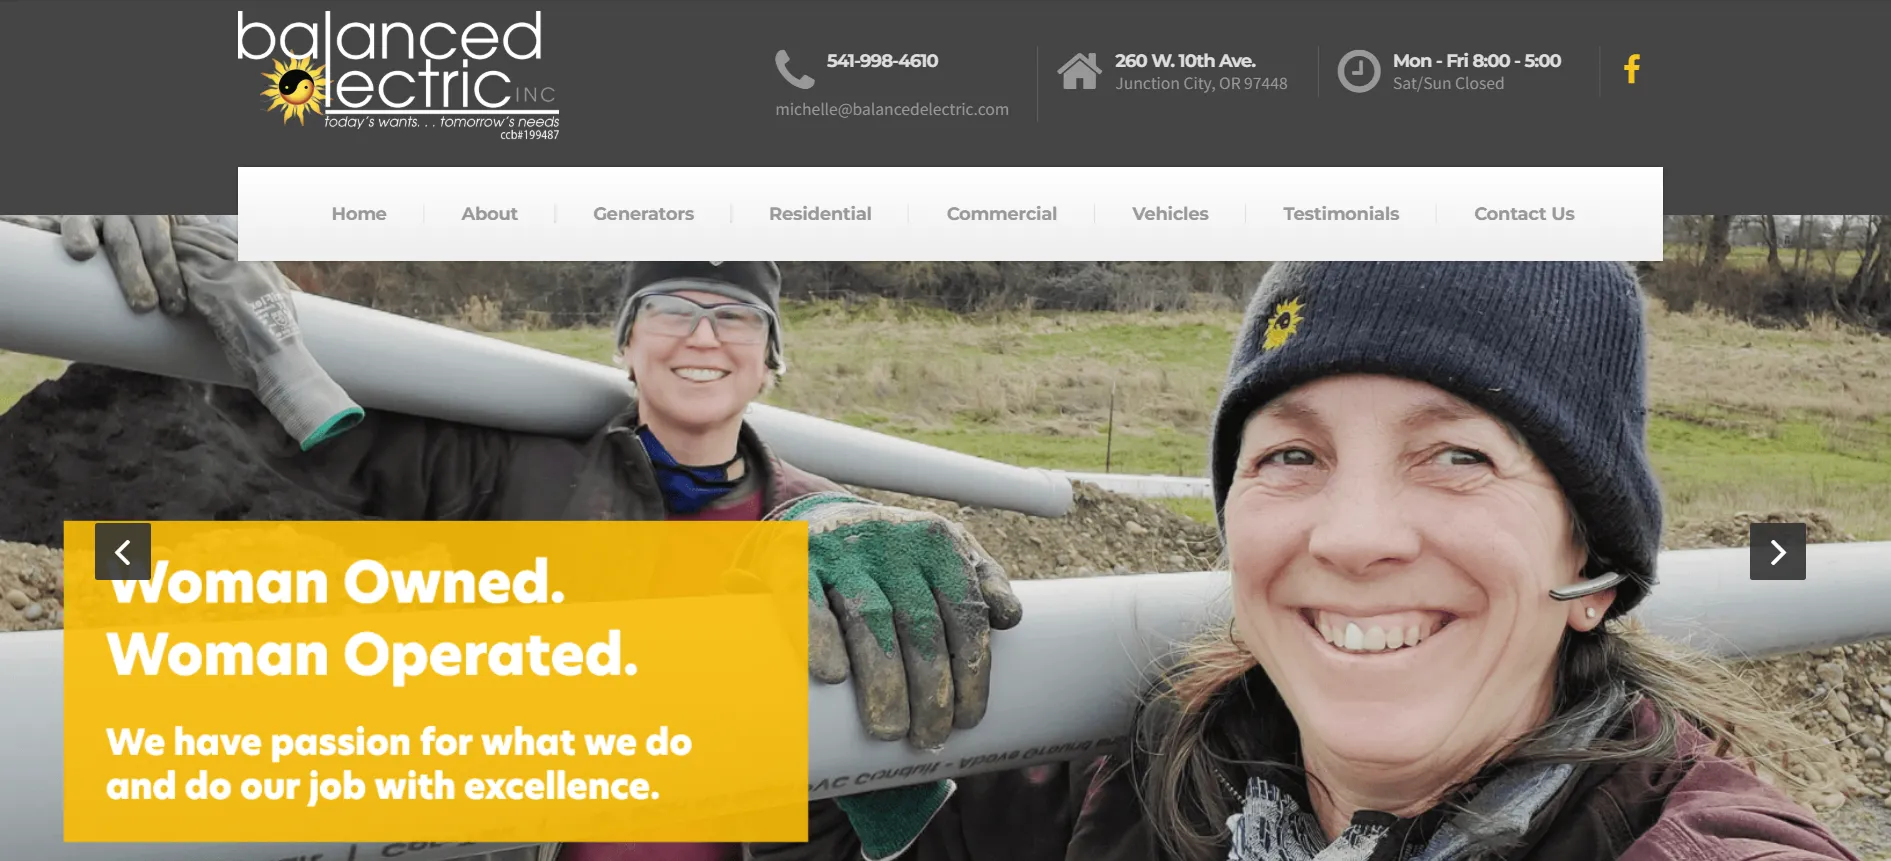Navigate to Residential services
Viewport: 1891px width, 861px height.
pyautogui.click(x=820, y=213)
